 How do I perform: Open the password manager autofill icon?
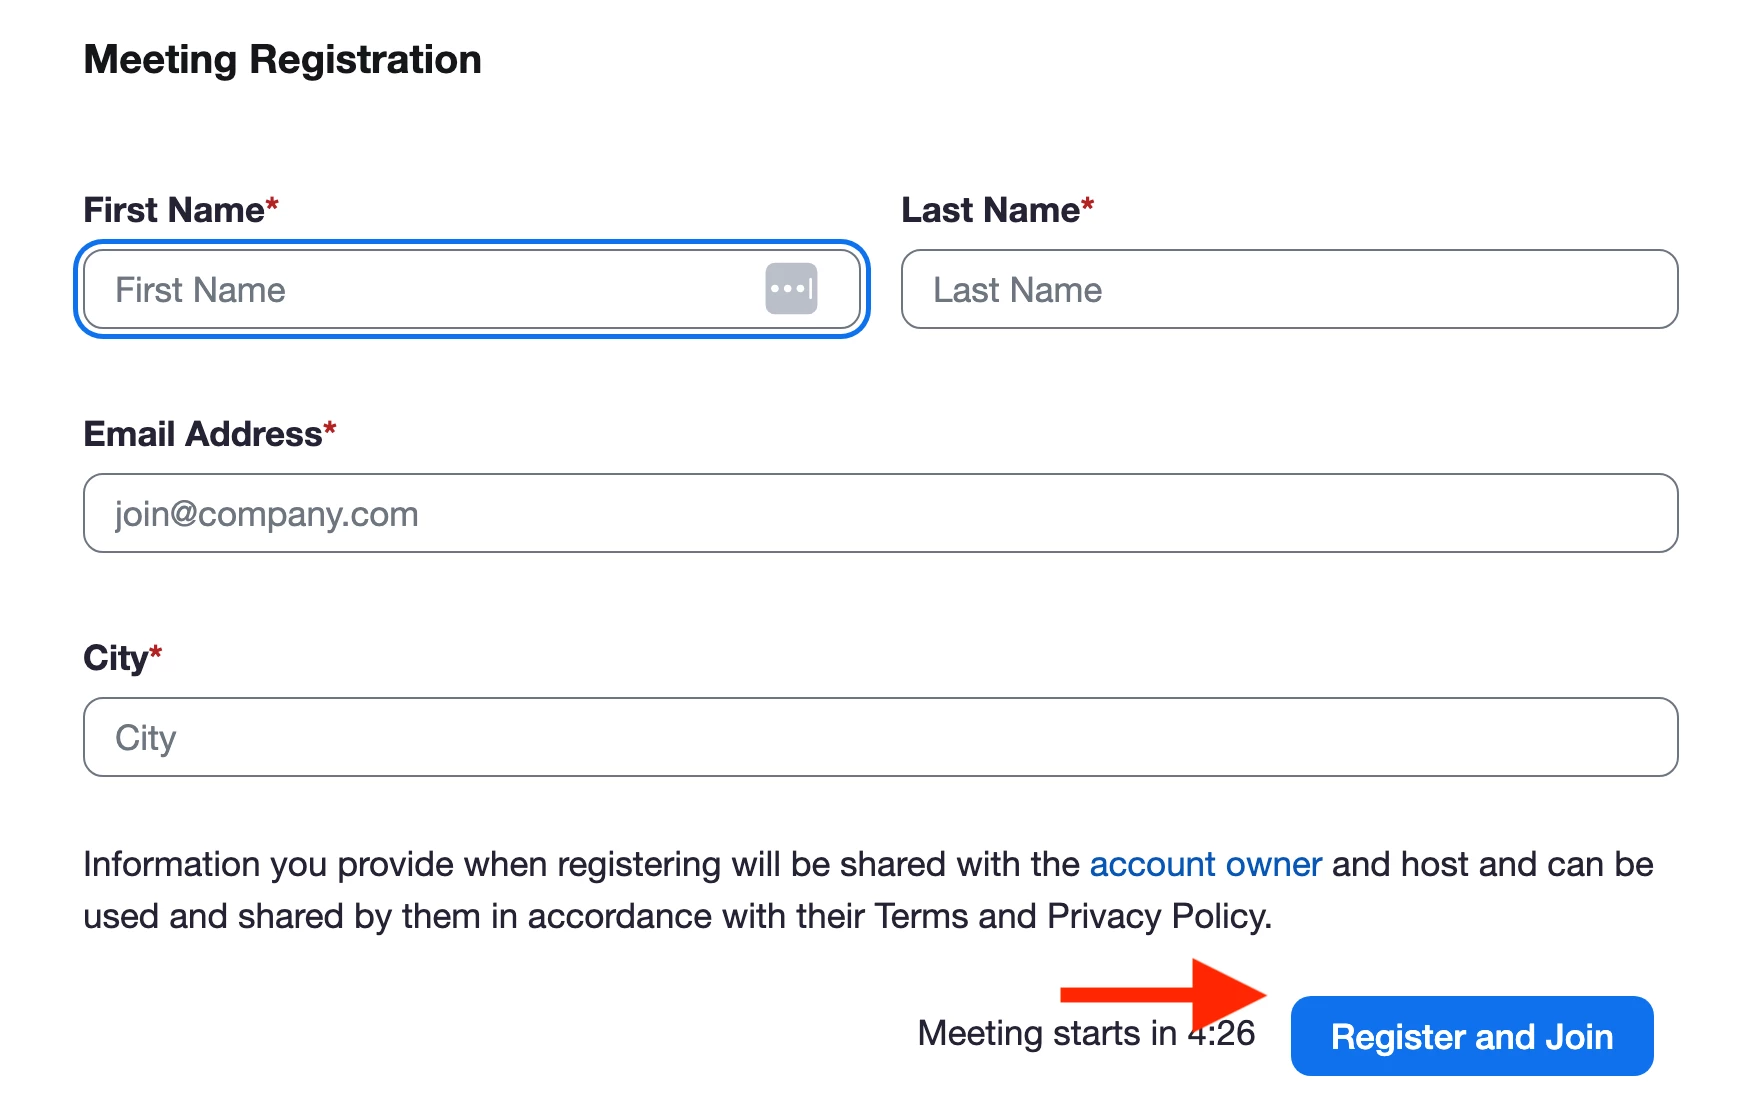[x=791, y=289]
